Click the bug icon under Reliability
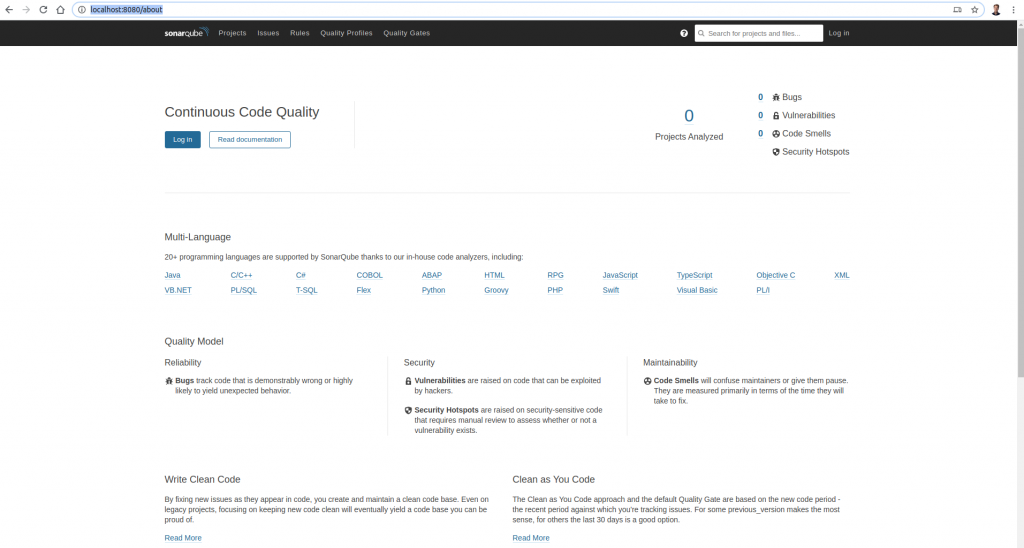This screenshot has width=1024, height=548. (x=168, y=381)
